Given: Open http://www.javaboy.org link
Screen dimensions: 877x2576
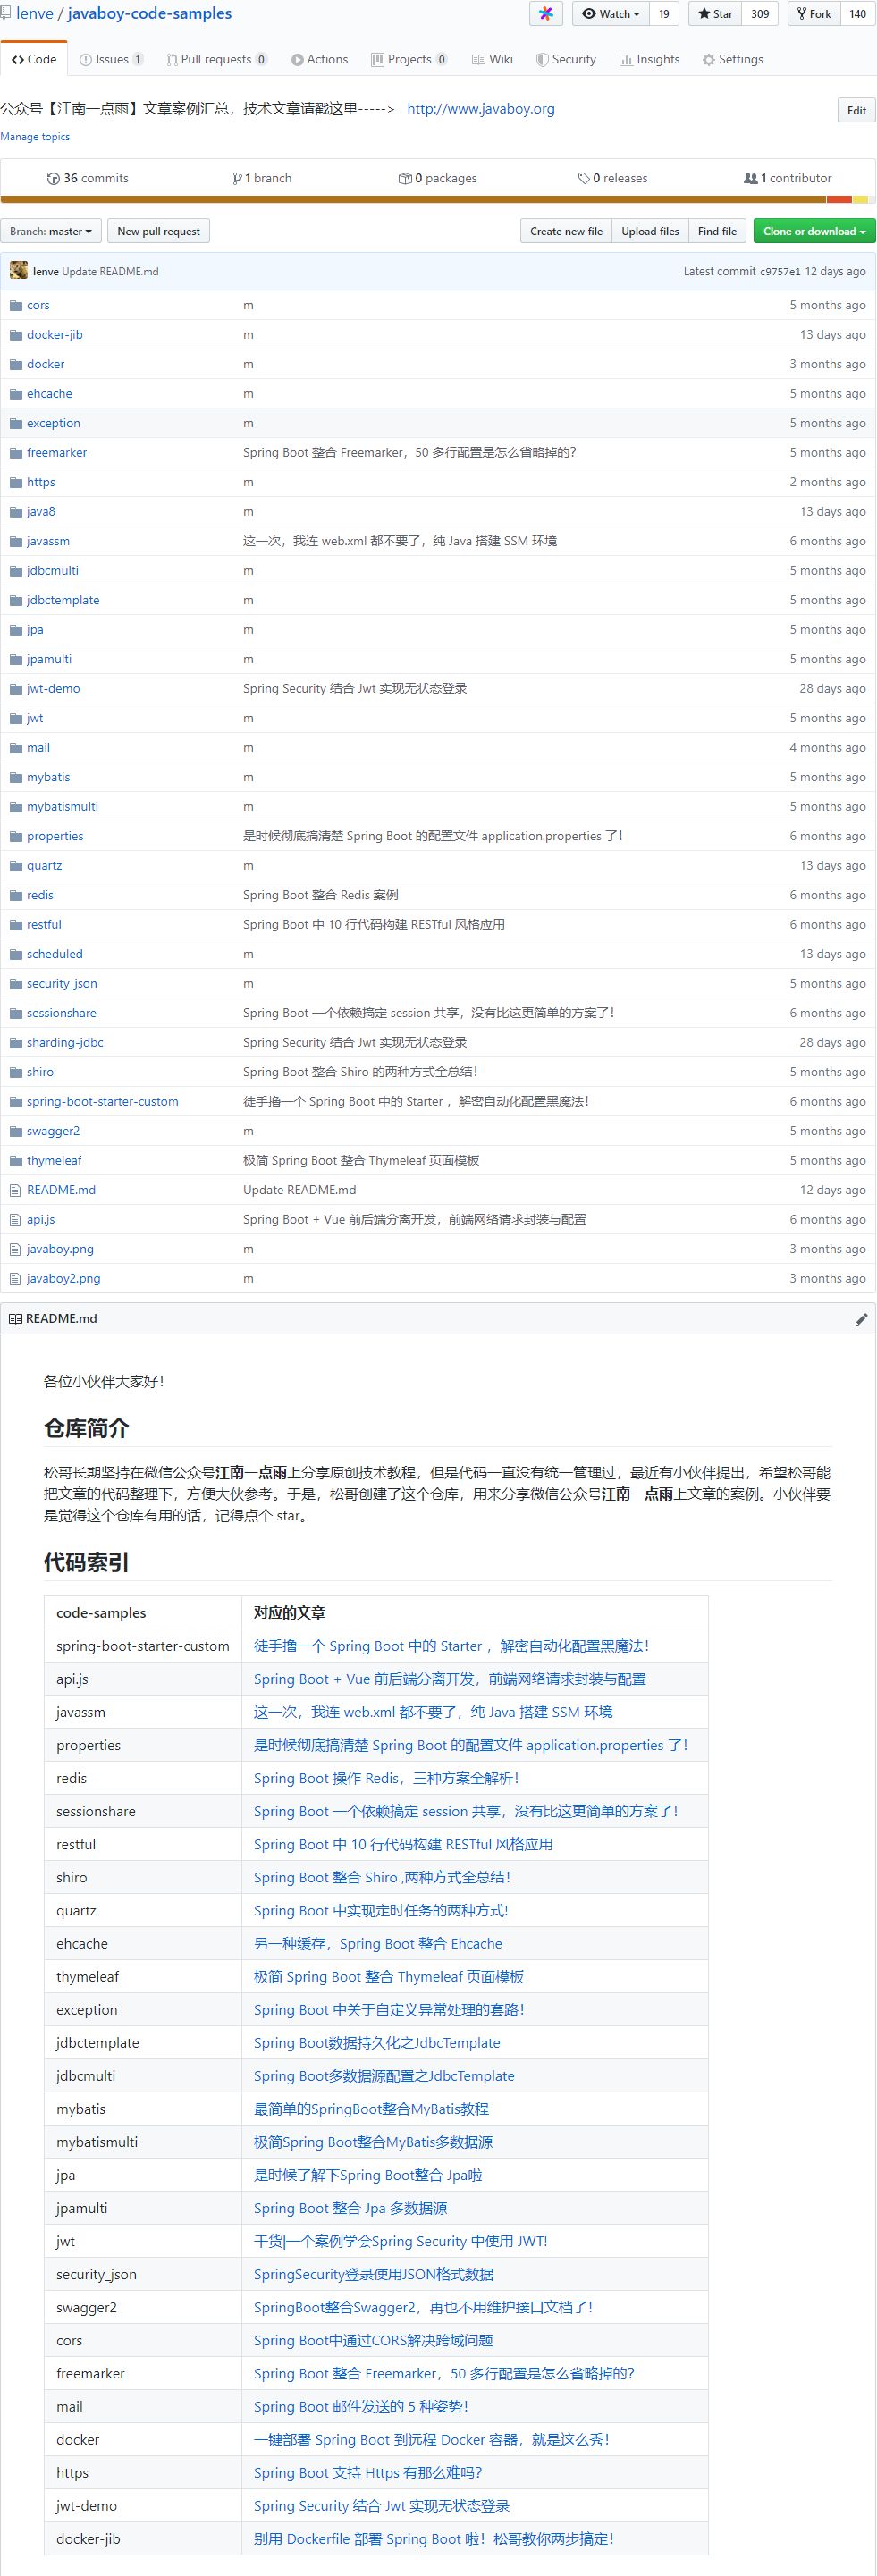Looking at the screenshot, I should pyautogui.click(x=481, y=108).
